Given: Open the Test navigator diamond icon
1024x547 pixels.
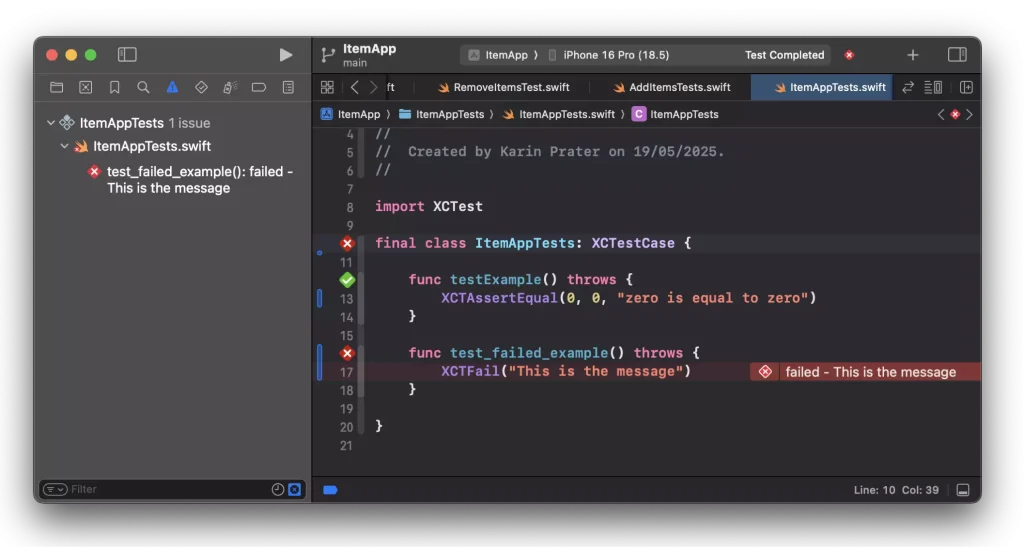Looking at the screenshot, I should [x=201, y=88].
